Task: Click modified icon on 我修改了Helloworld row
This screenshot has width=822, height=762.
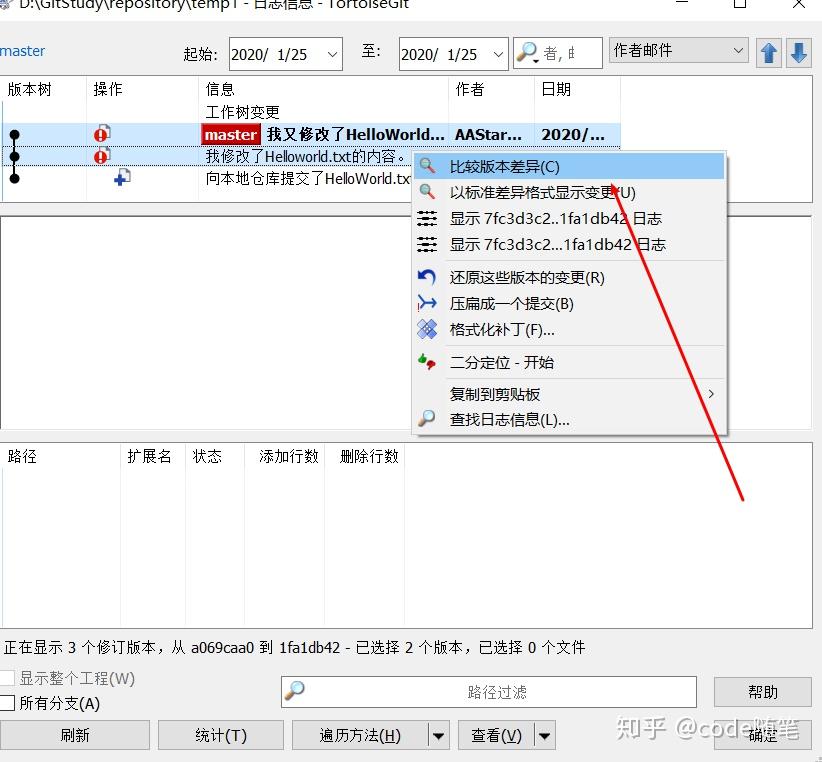Action: (102, 156)
